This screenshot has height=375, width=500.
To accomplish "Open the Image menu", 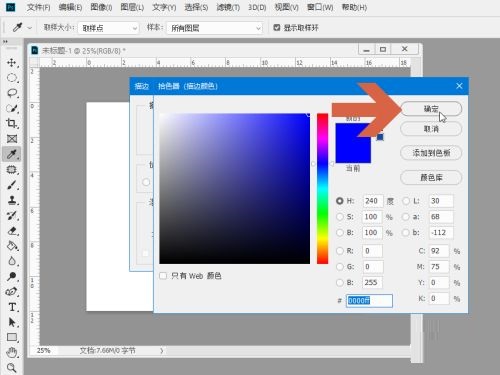I will (101, 7).
